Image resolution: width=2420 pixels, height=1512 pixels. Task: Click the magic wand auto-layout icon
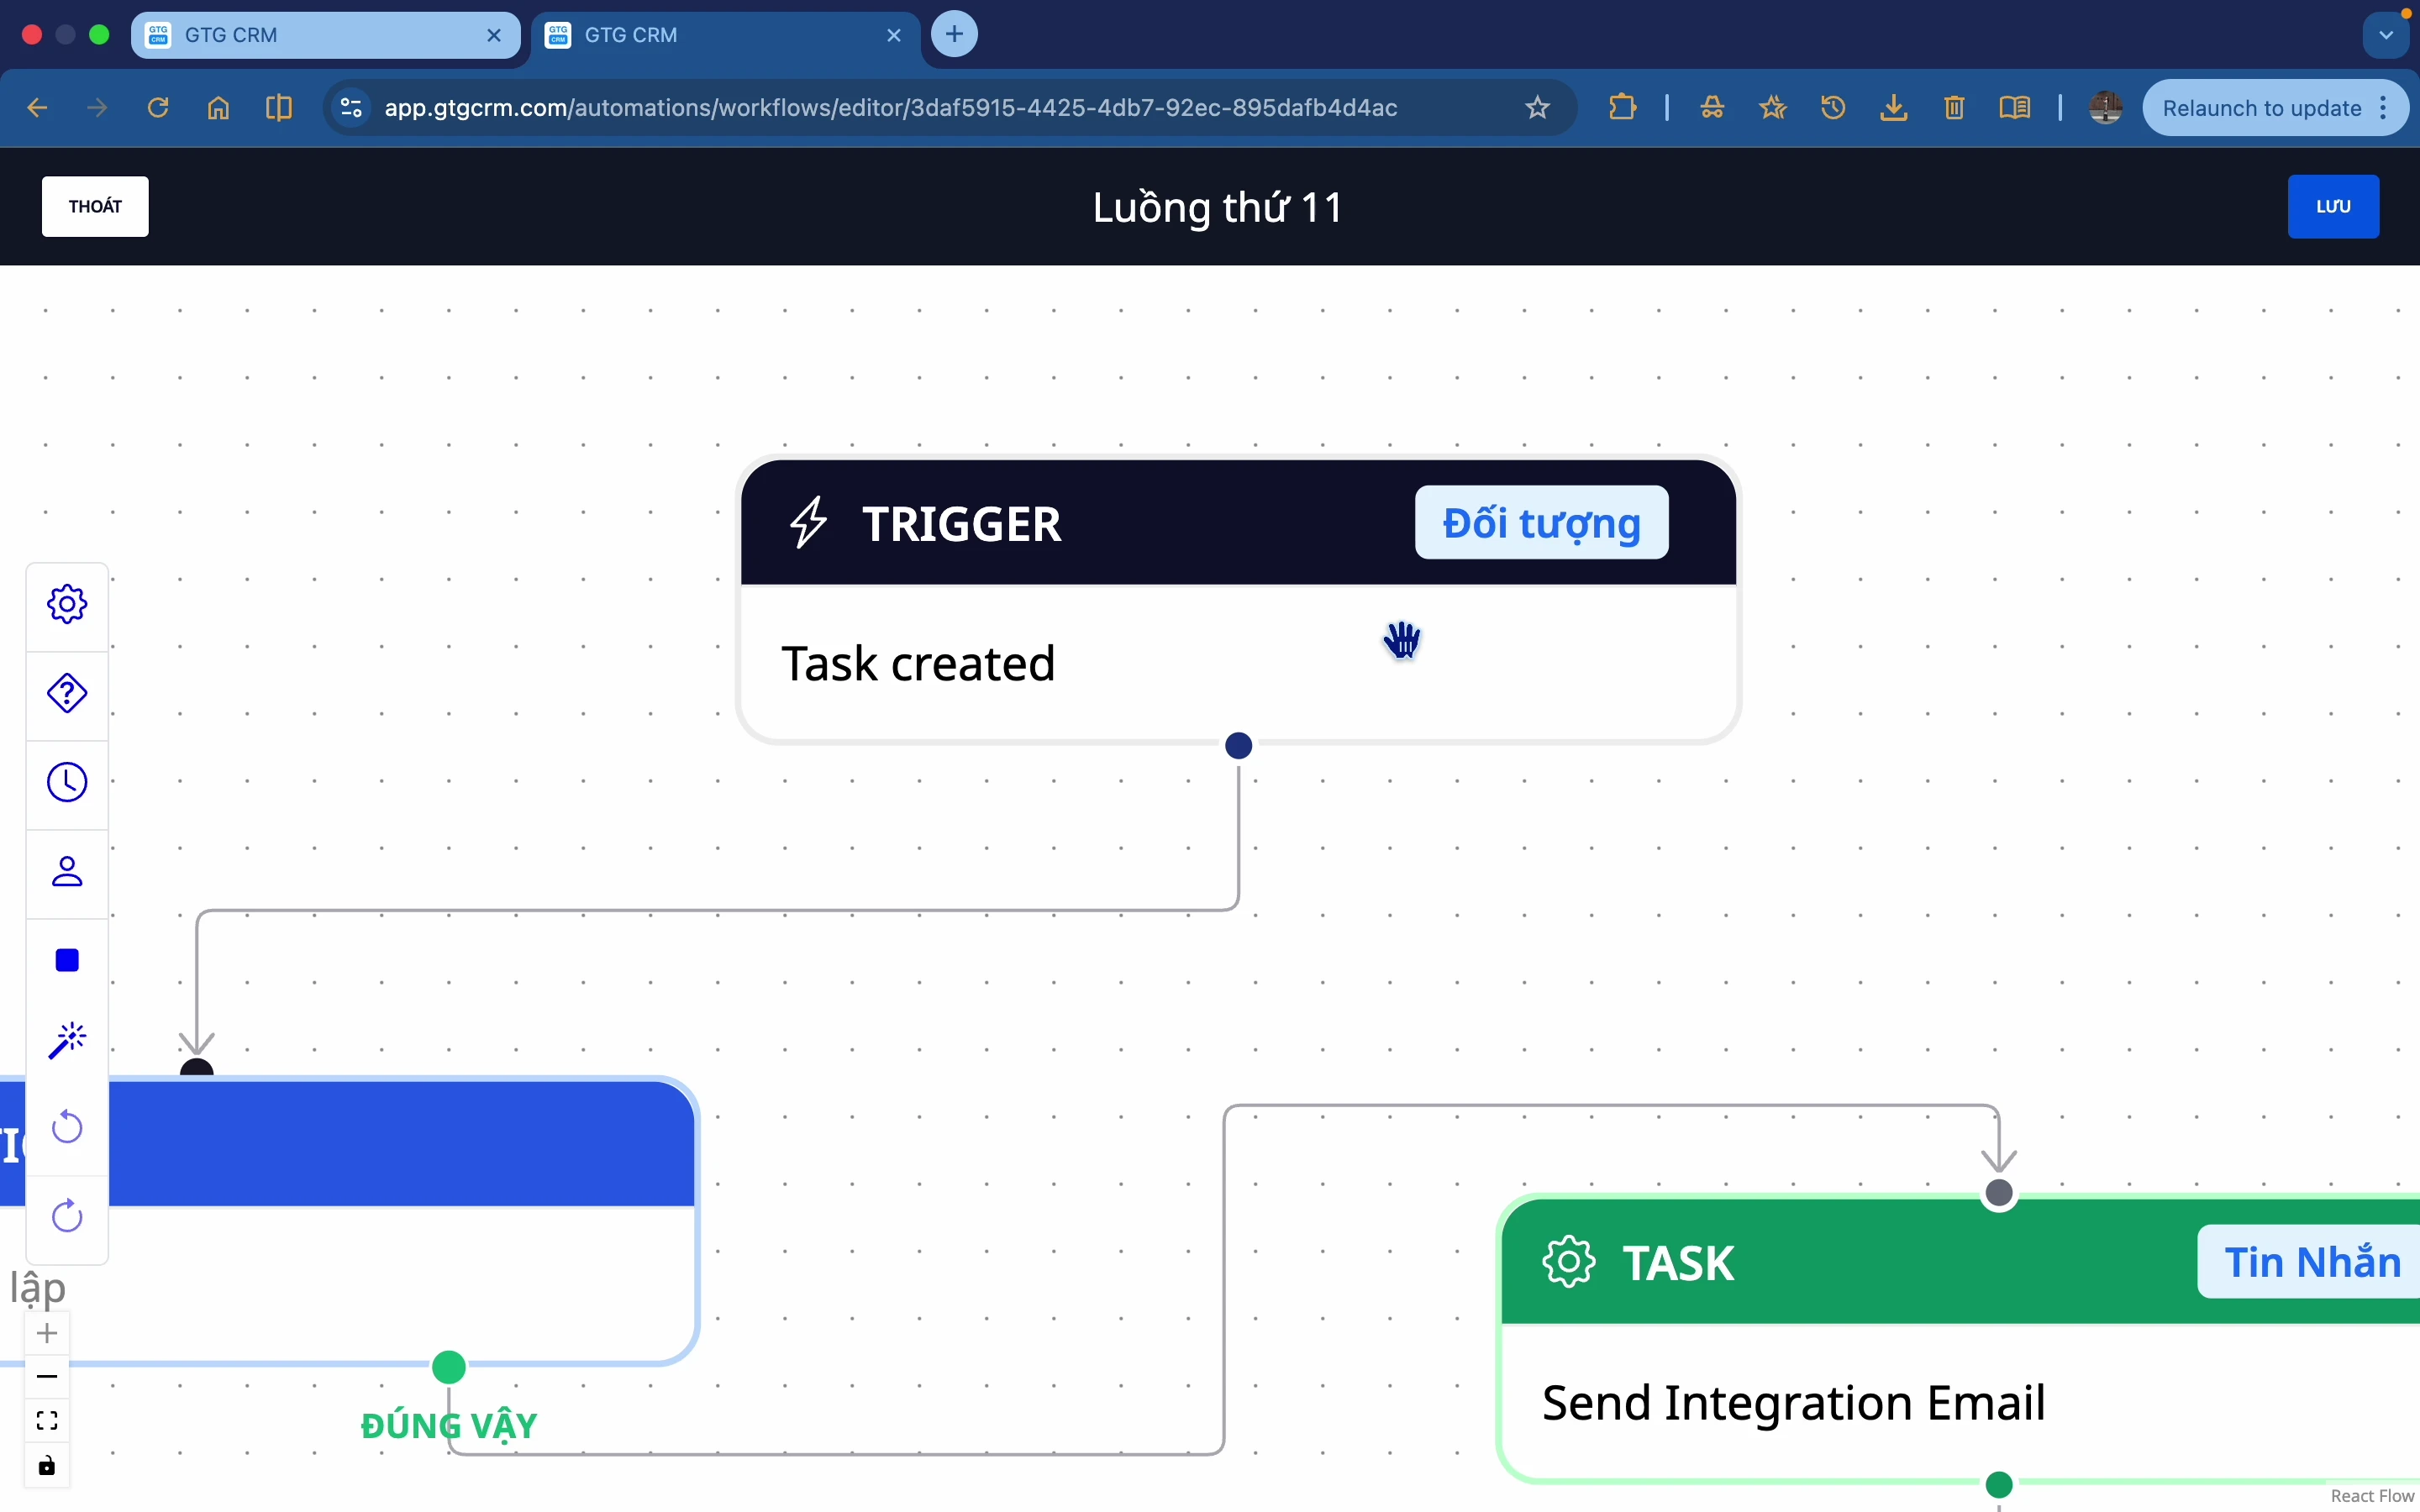coord(67,1041)
